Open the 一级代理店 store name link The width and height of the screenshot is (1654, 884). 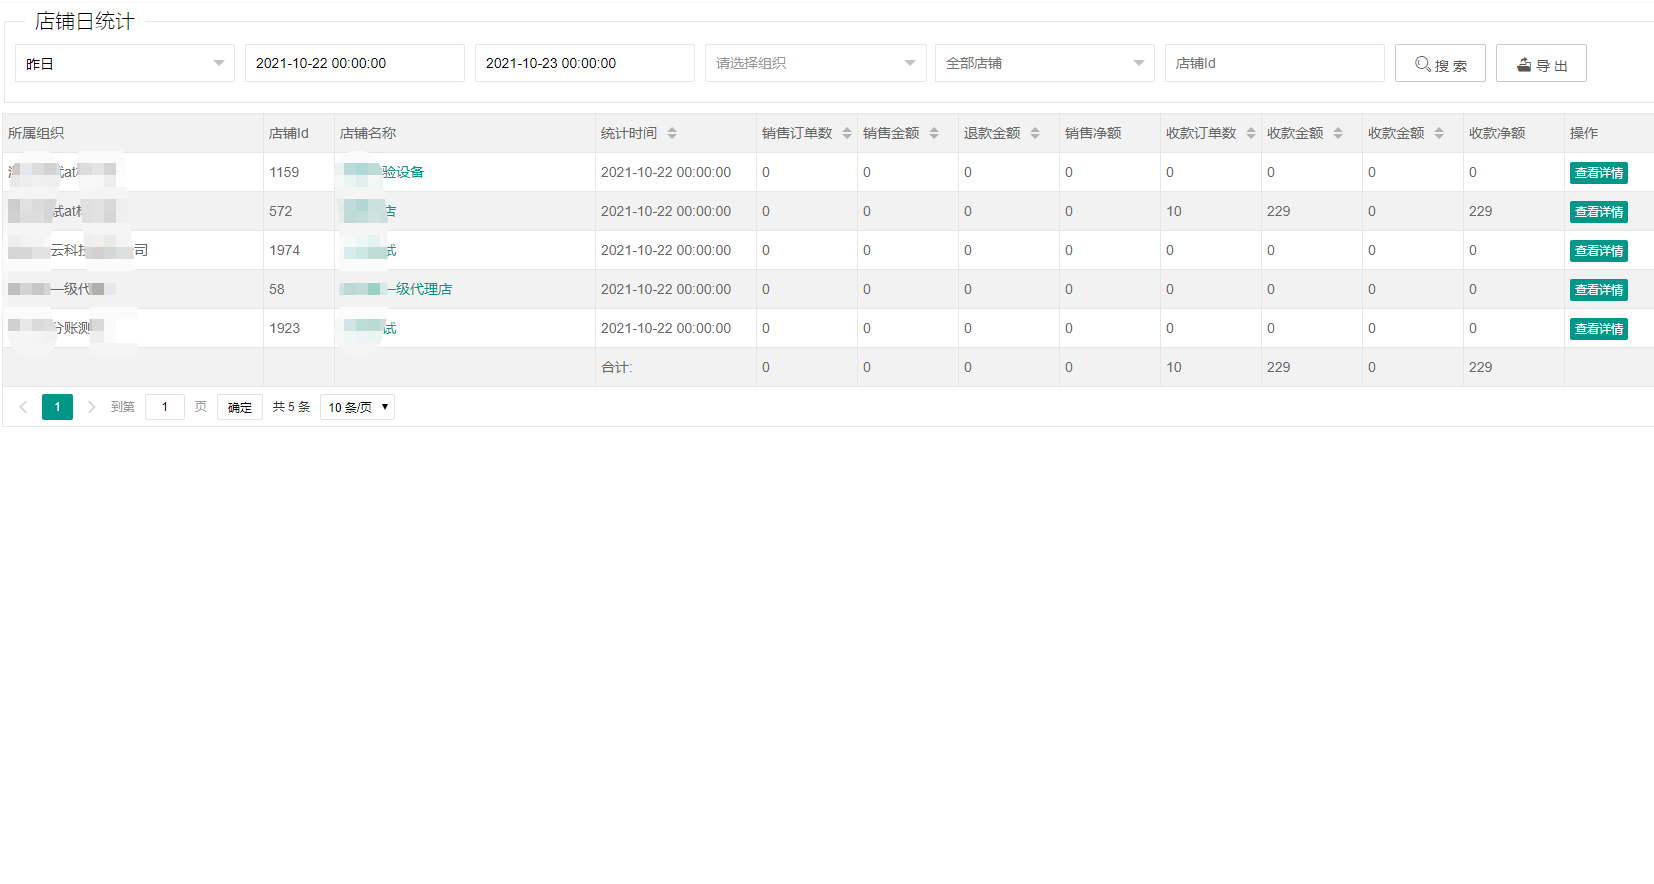[420, 289]
